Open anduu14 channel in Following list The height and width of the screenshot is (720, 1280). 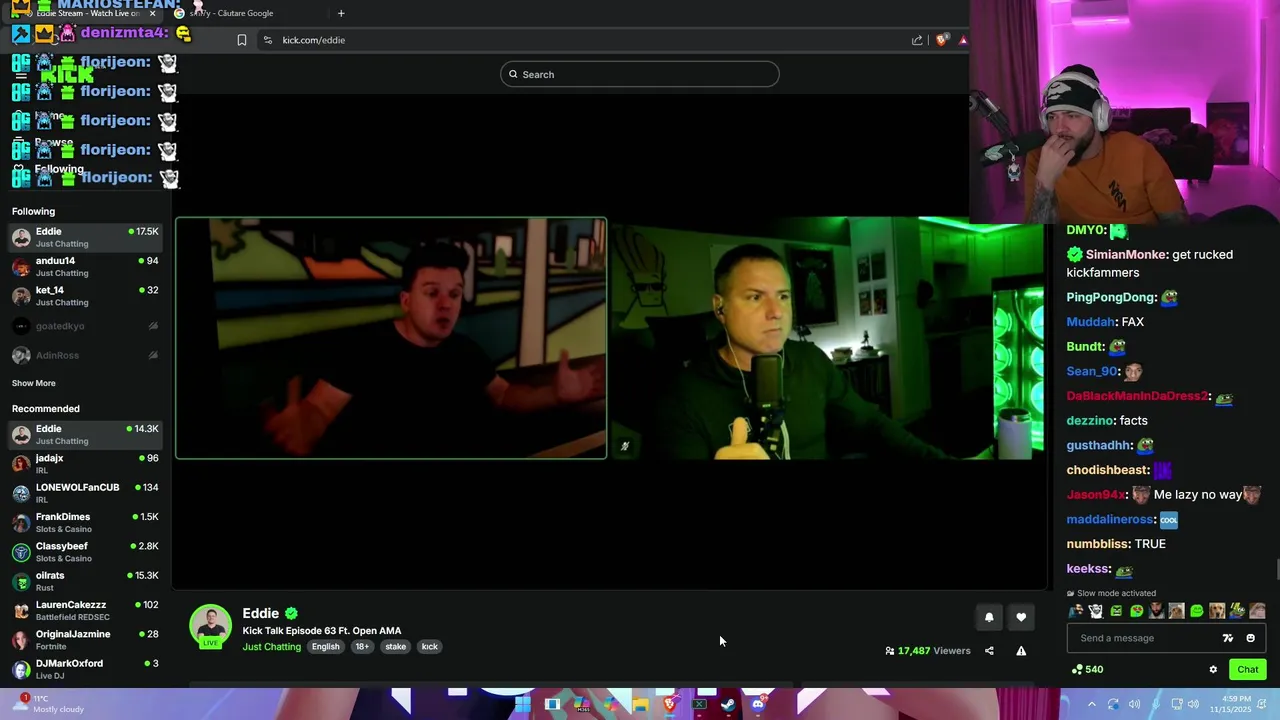(85, 266)
